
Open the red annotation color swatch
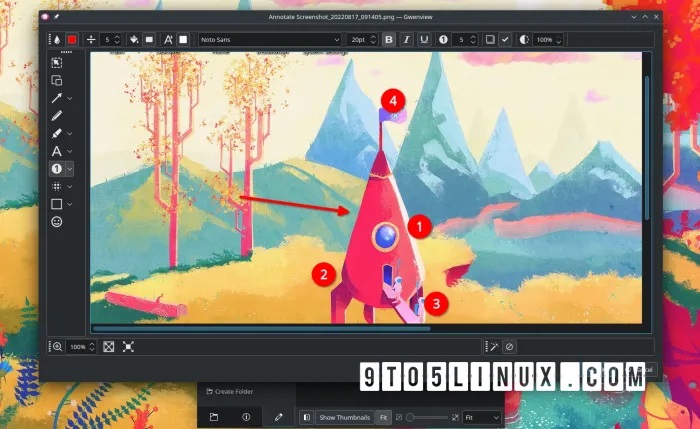(72, 40)
